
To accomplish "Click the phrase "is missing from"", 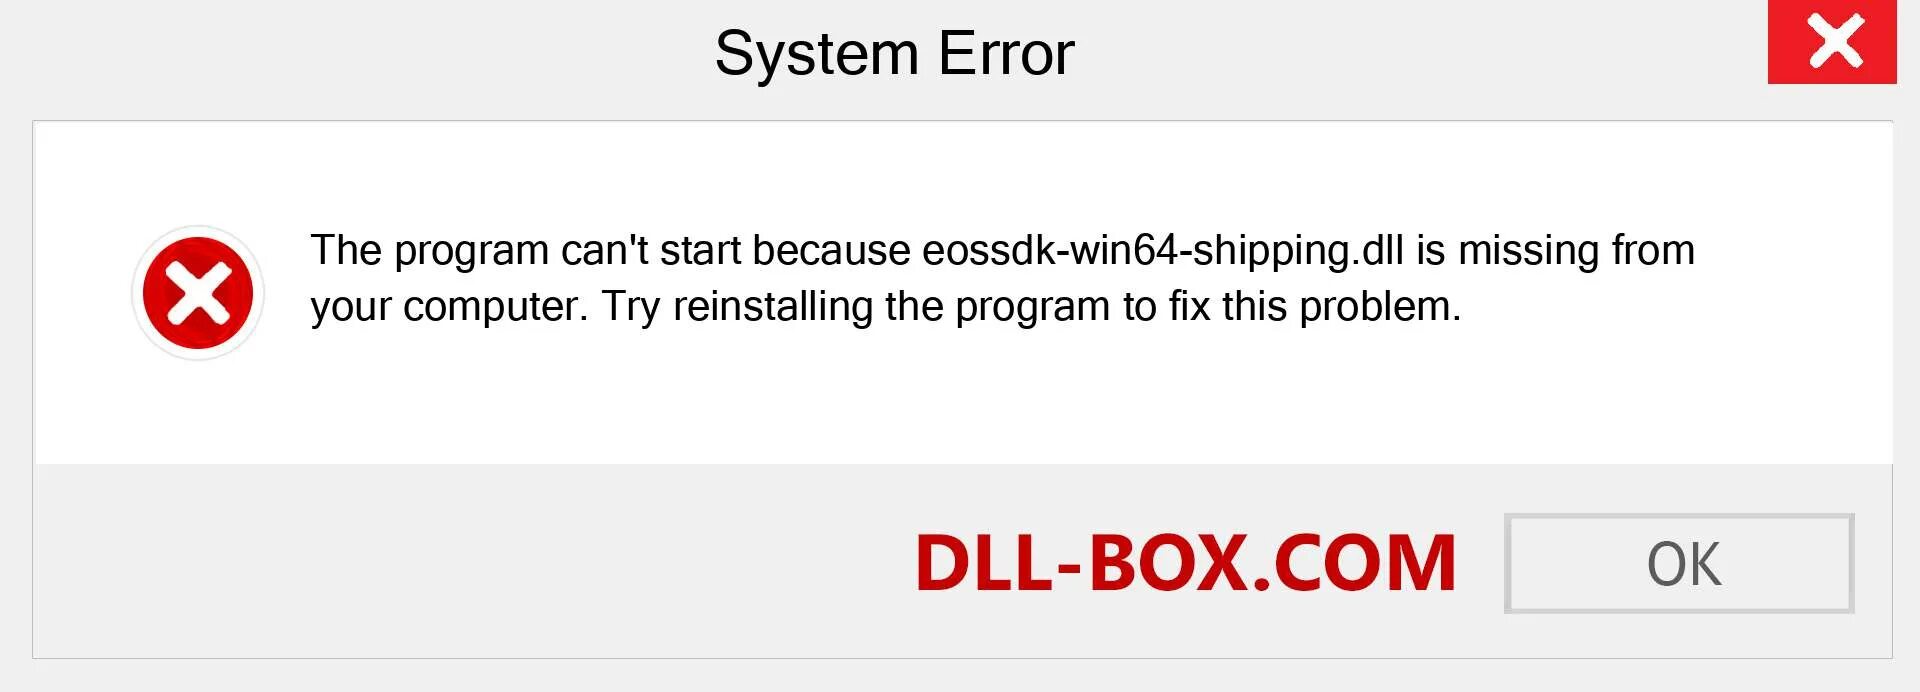I will [1555, 250].
